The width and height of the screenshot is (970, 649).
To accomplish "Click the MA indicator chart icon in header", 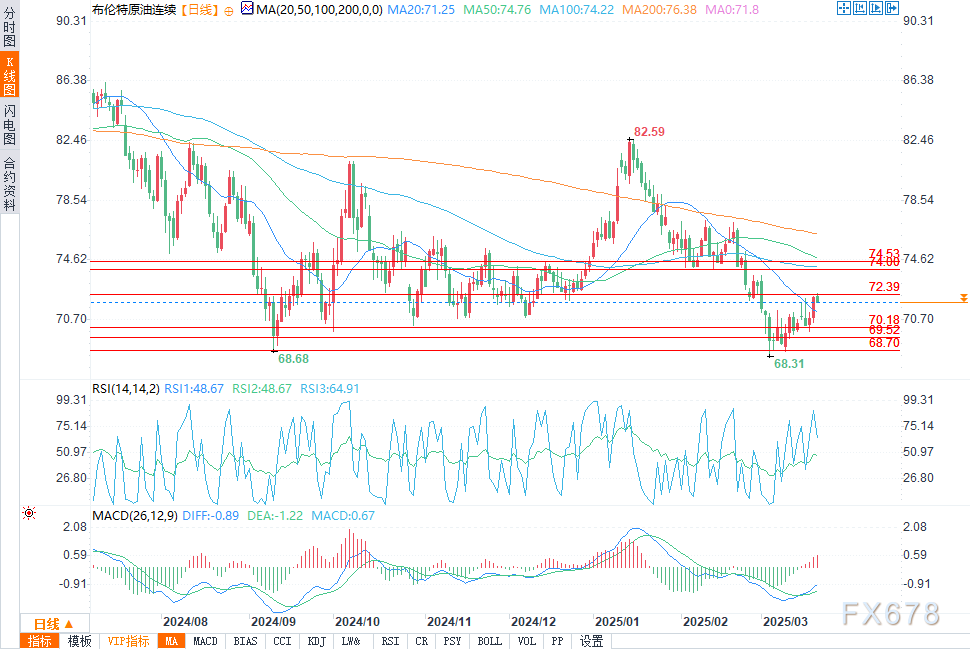I will coord(244,9).
